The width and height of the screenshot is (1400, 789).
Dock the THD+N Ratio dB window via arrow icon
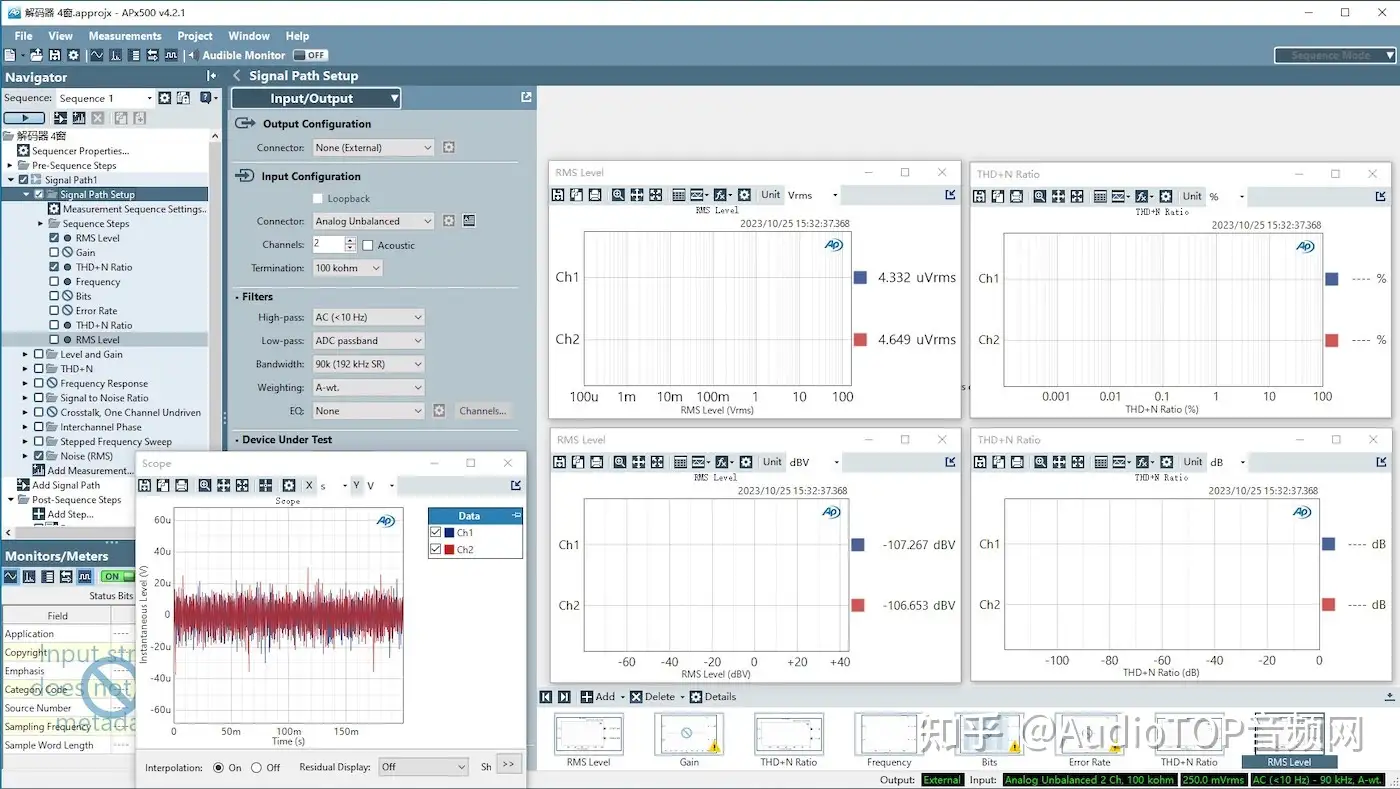1382,462
